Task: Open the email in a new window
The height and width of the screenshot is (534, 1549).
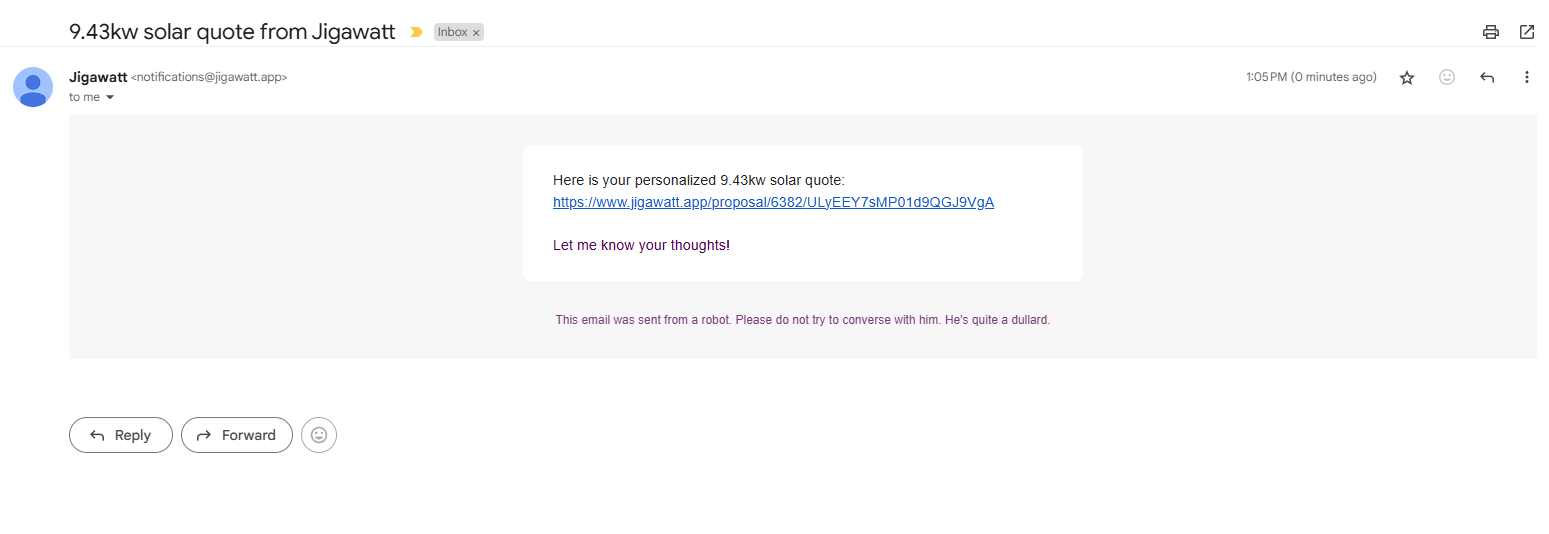Action: (x=1527, y=32)
